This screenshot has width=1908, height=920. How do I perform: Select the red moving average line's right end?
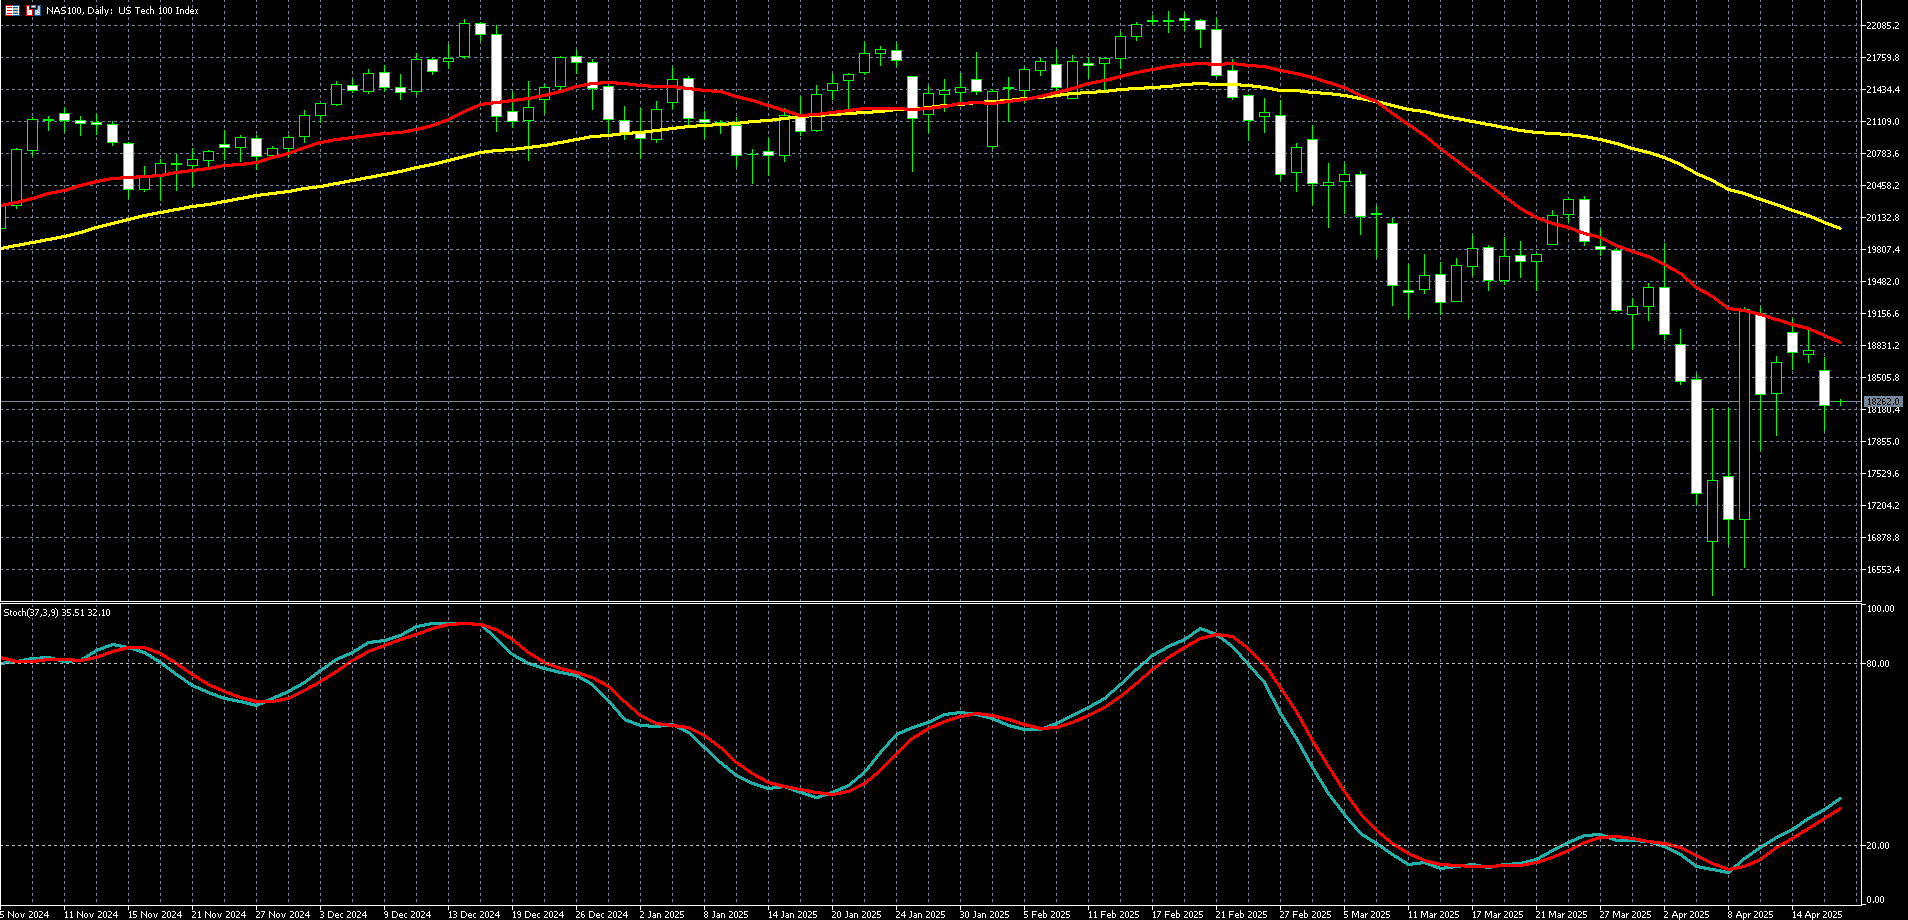point(1839,342)
